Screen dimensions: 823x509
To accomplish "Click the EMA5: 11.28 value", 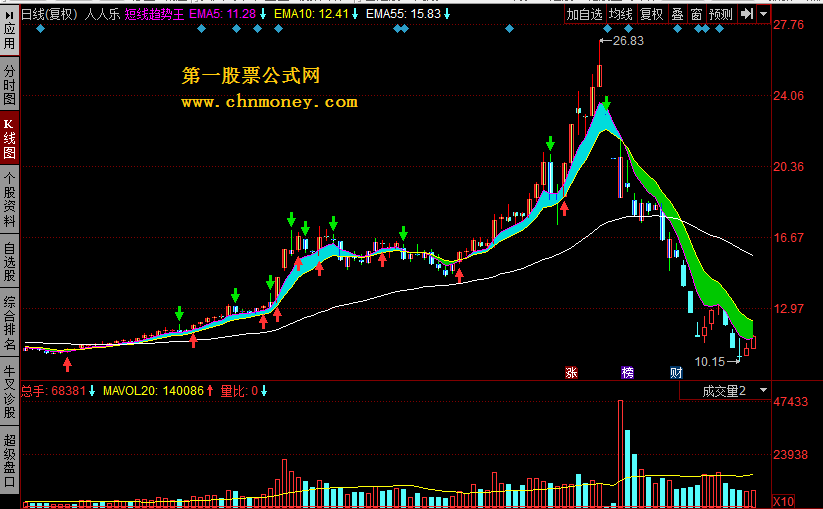I will [x=223, y=14].
